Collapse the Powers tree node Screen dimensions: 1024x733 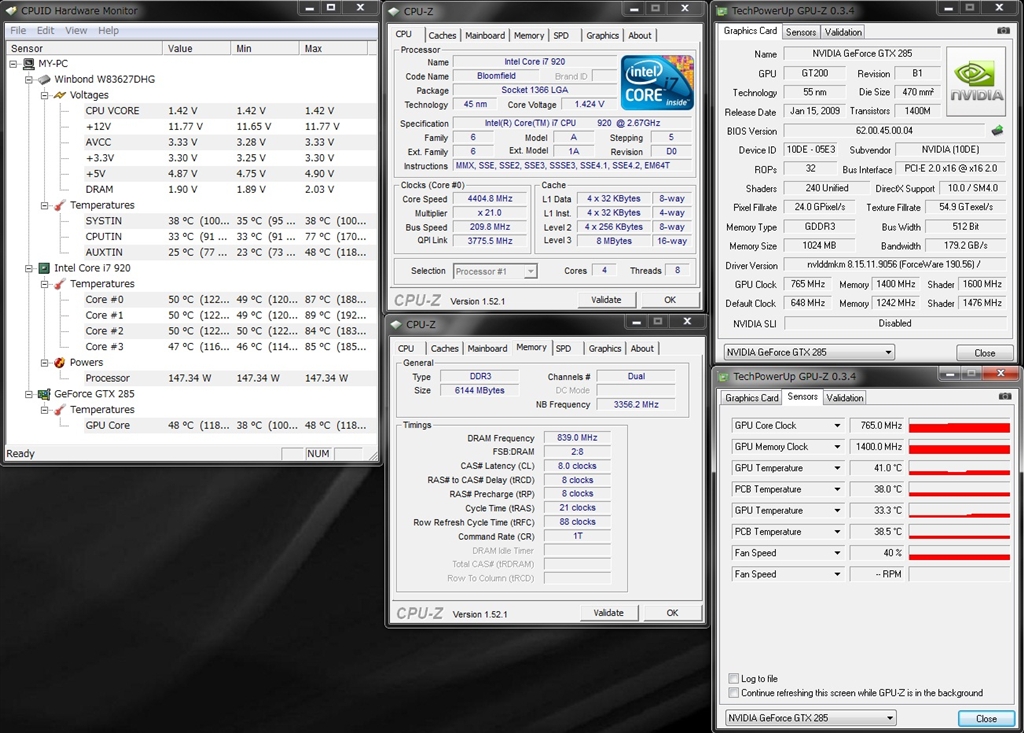44,362
